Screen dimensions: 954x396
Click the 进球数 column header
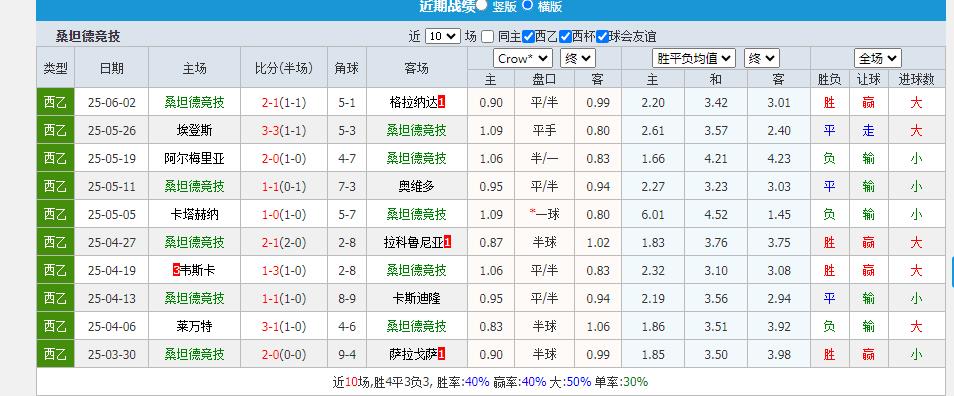tap(916, 79)
